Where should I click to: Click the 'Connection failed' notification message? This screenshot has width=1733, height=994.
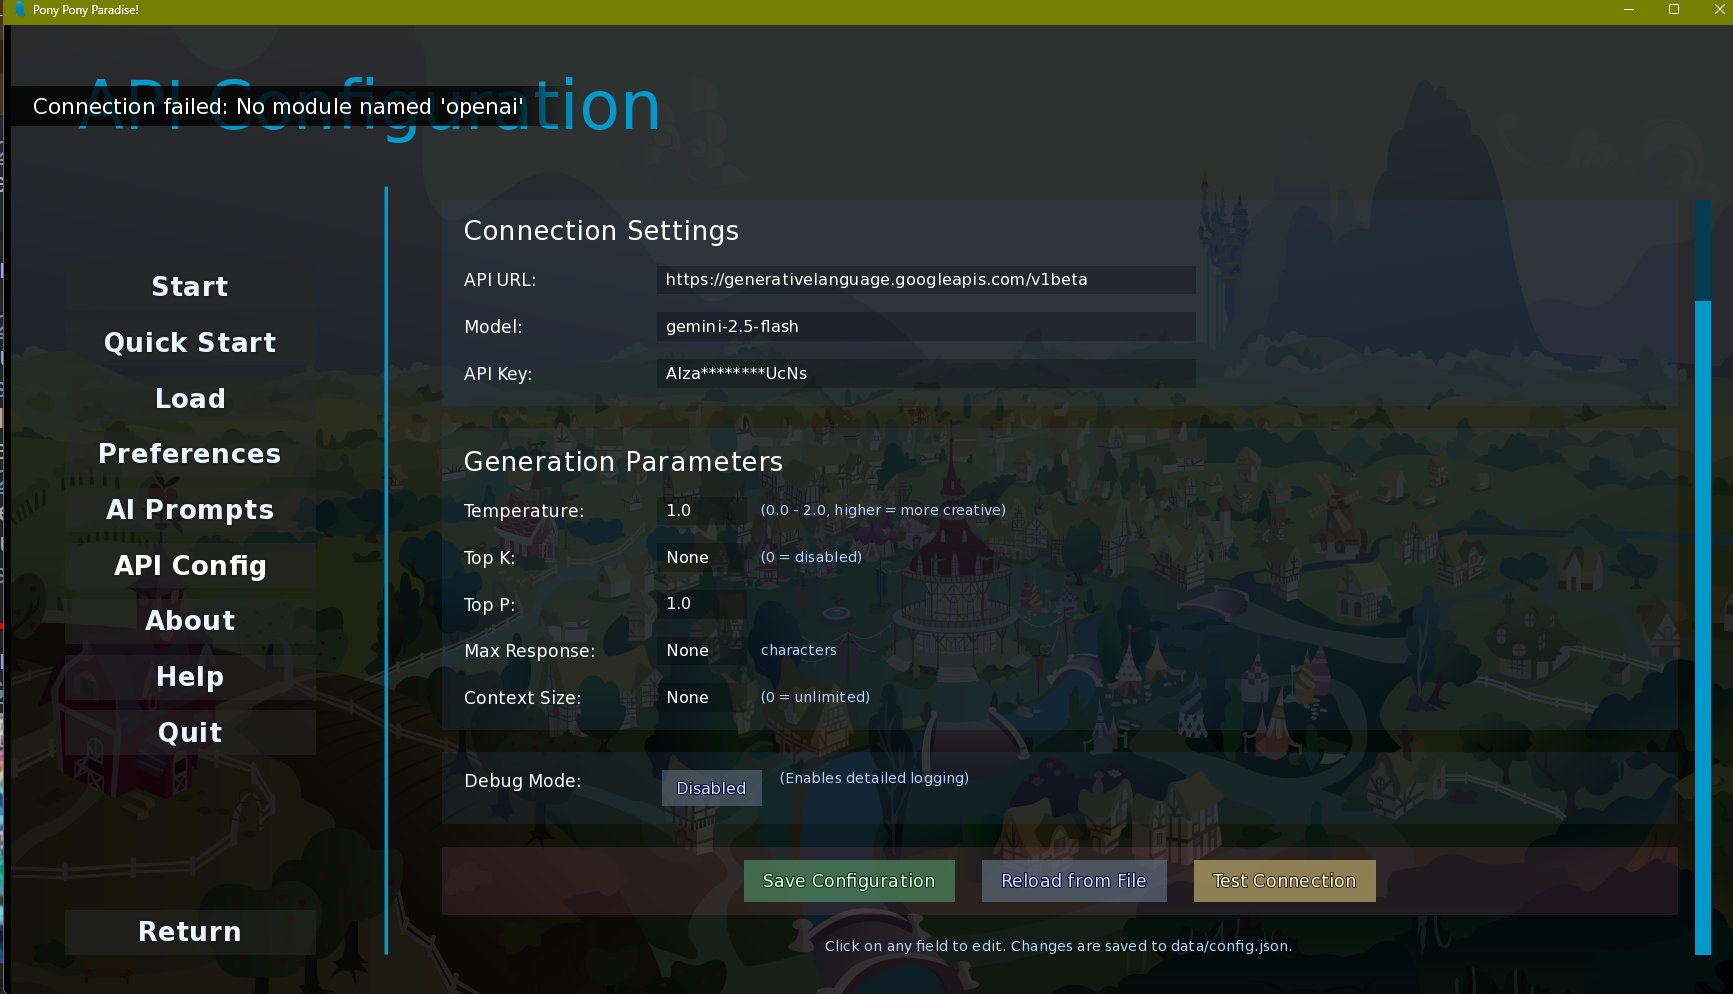pyautogui.click(x=278, y=107)
